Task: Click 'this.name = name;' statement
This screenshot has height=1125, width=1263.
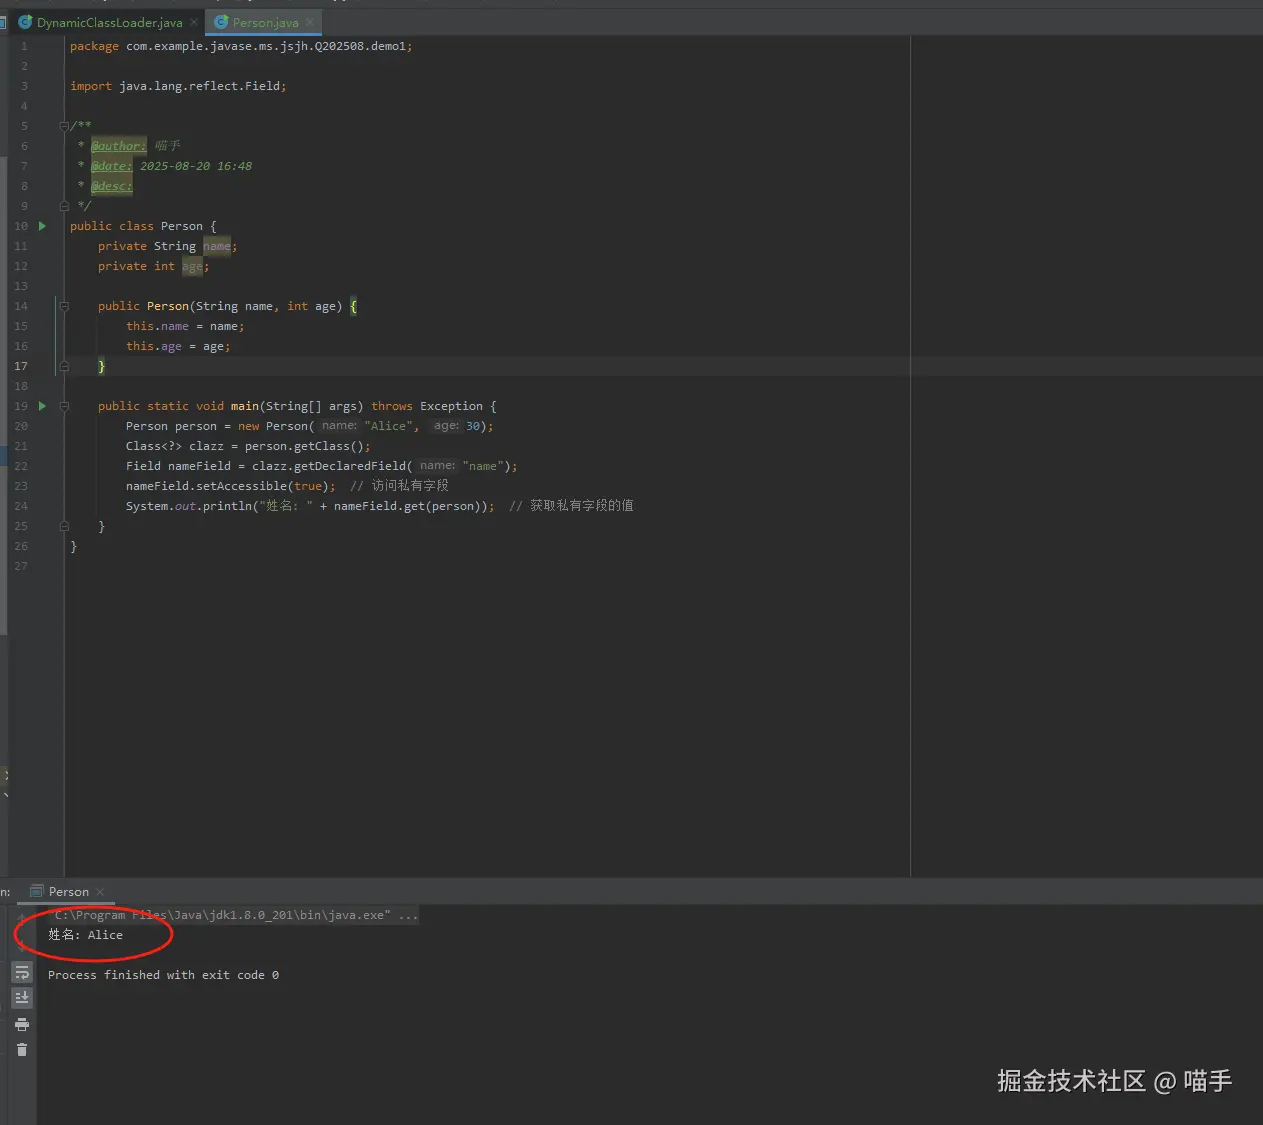Action: tap(185, 326)
